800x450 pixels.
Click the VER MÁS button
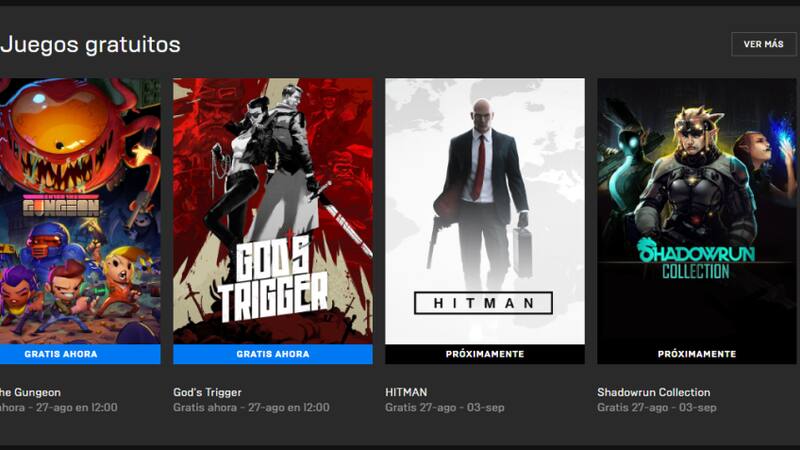[x=763, y=44]
